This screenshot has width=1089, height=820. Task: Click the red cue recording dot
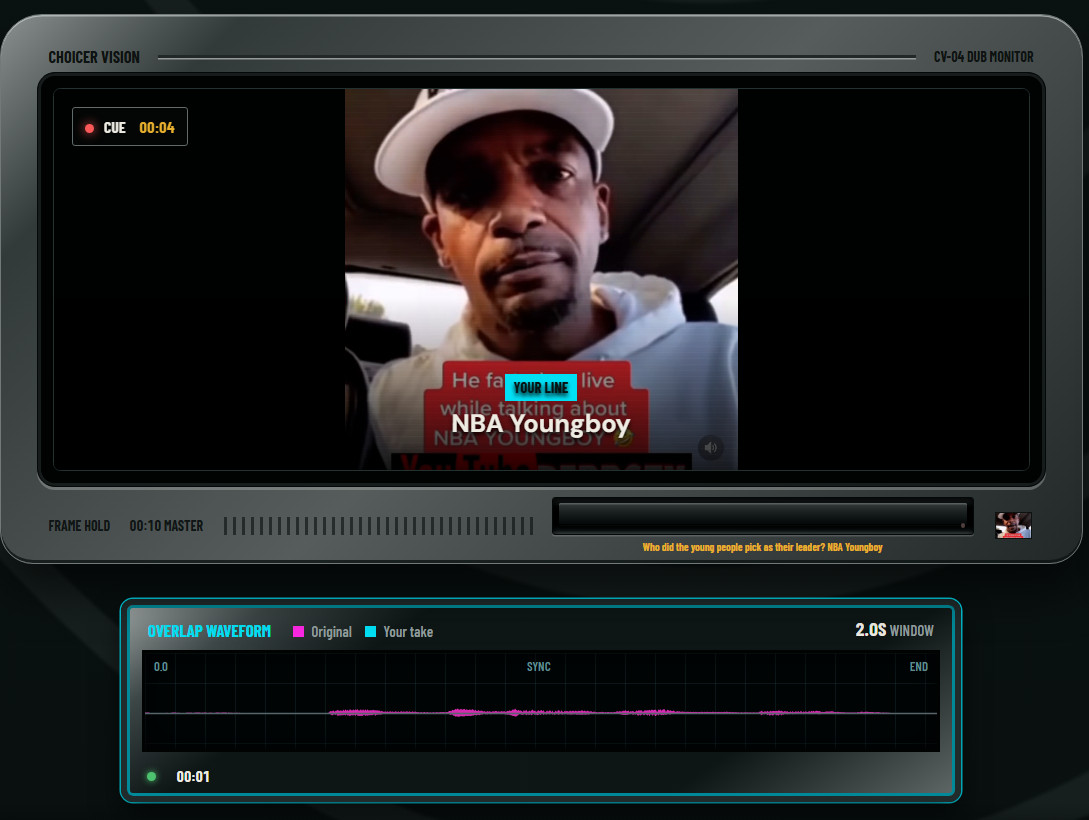click(x=90, y=128)
